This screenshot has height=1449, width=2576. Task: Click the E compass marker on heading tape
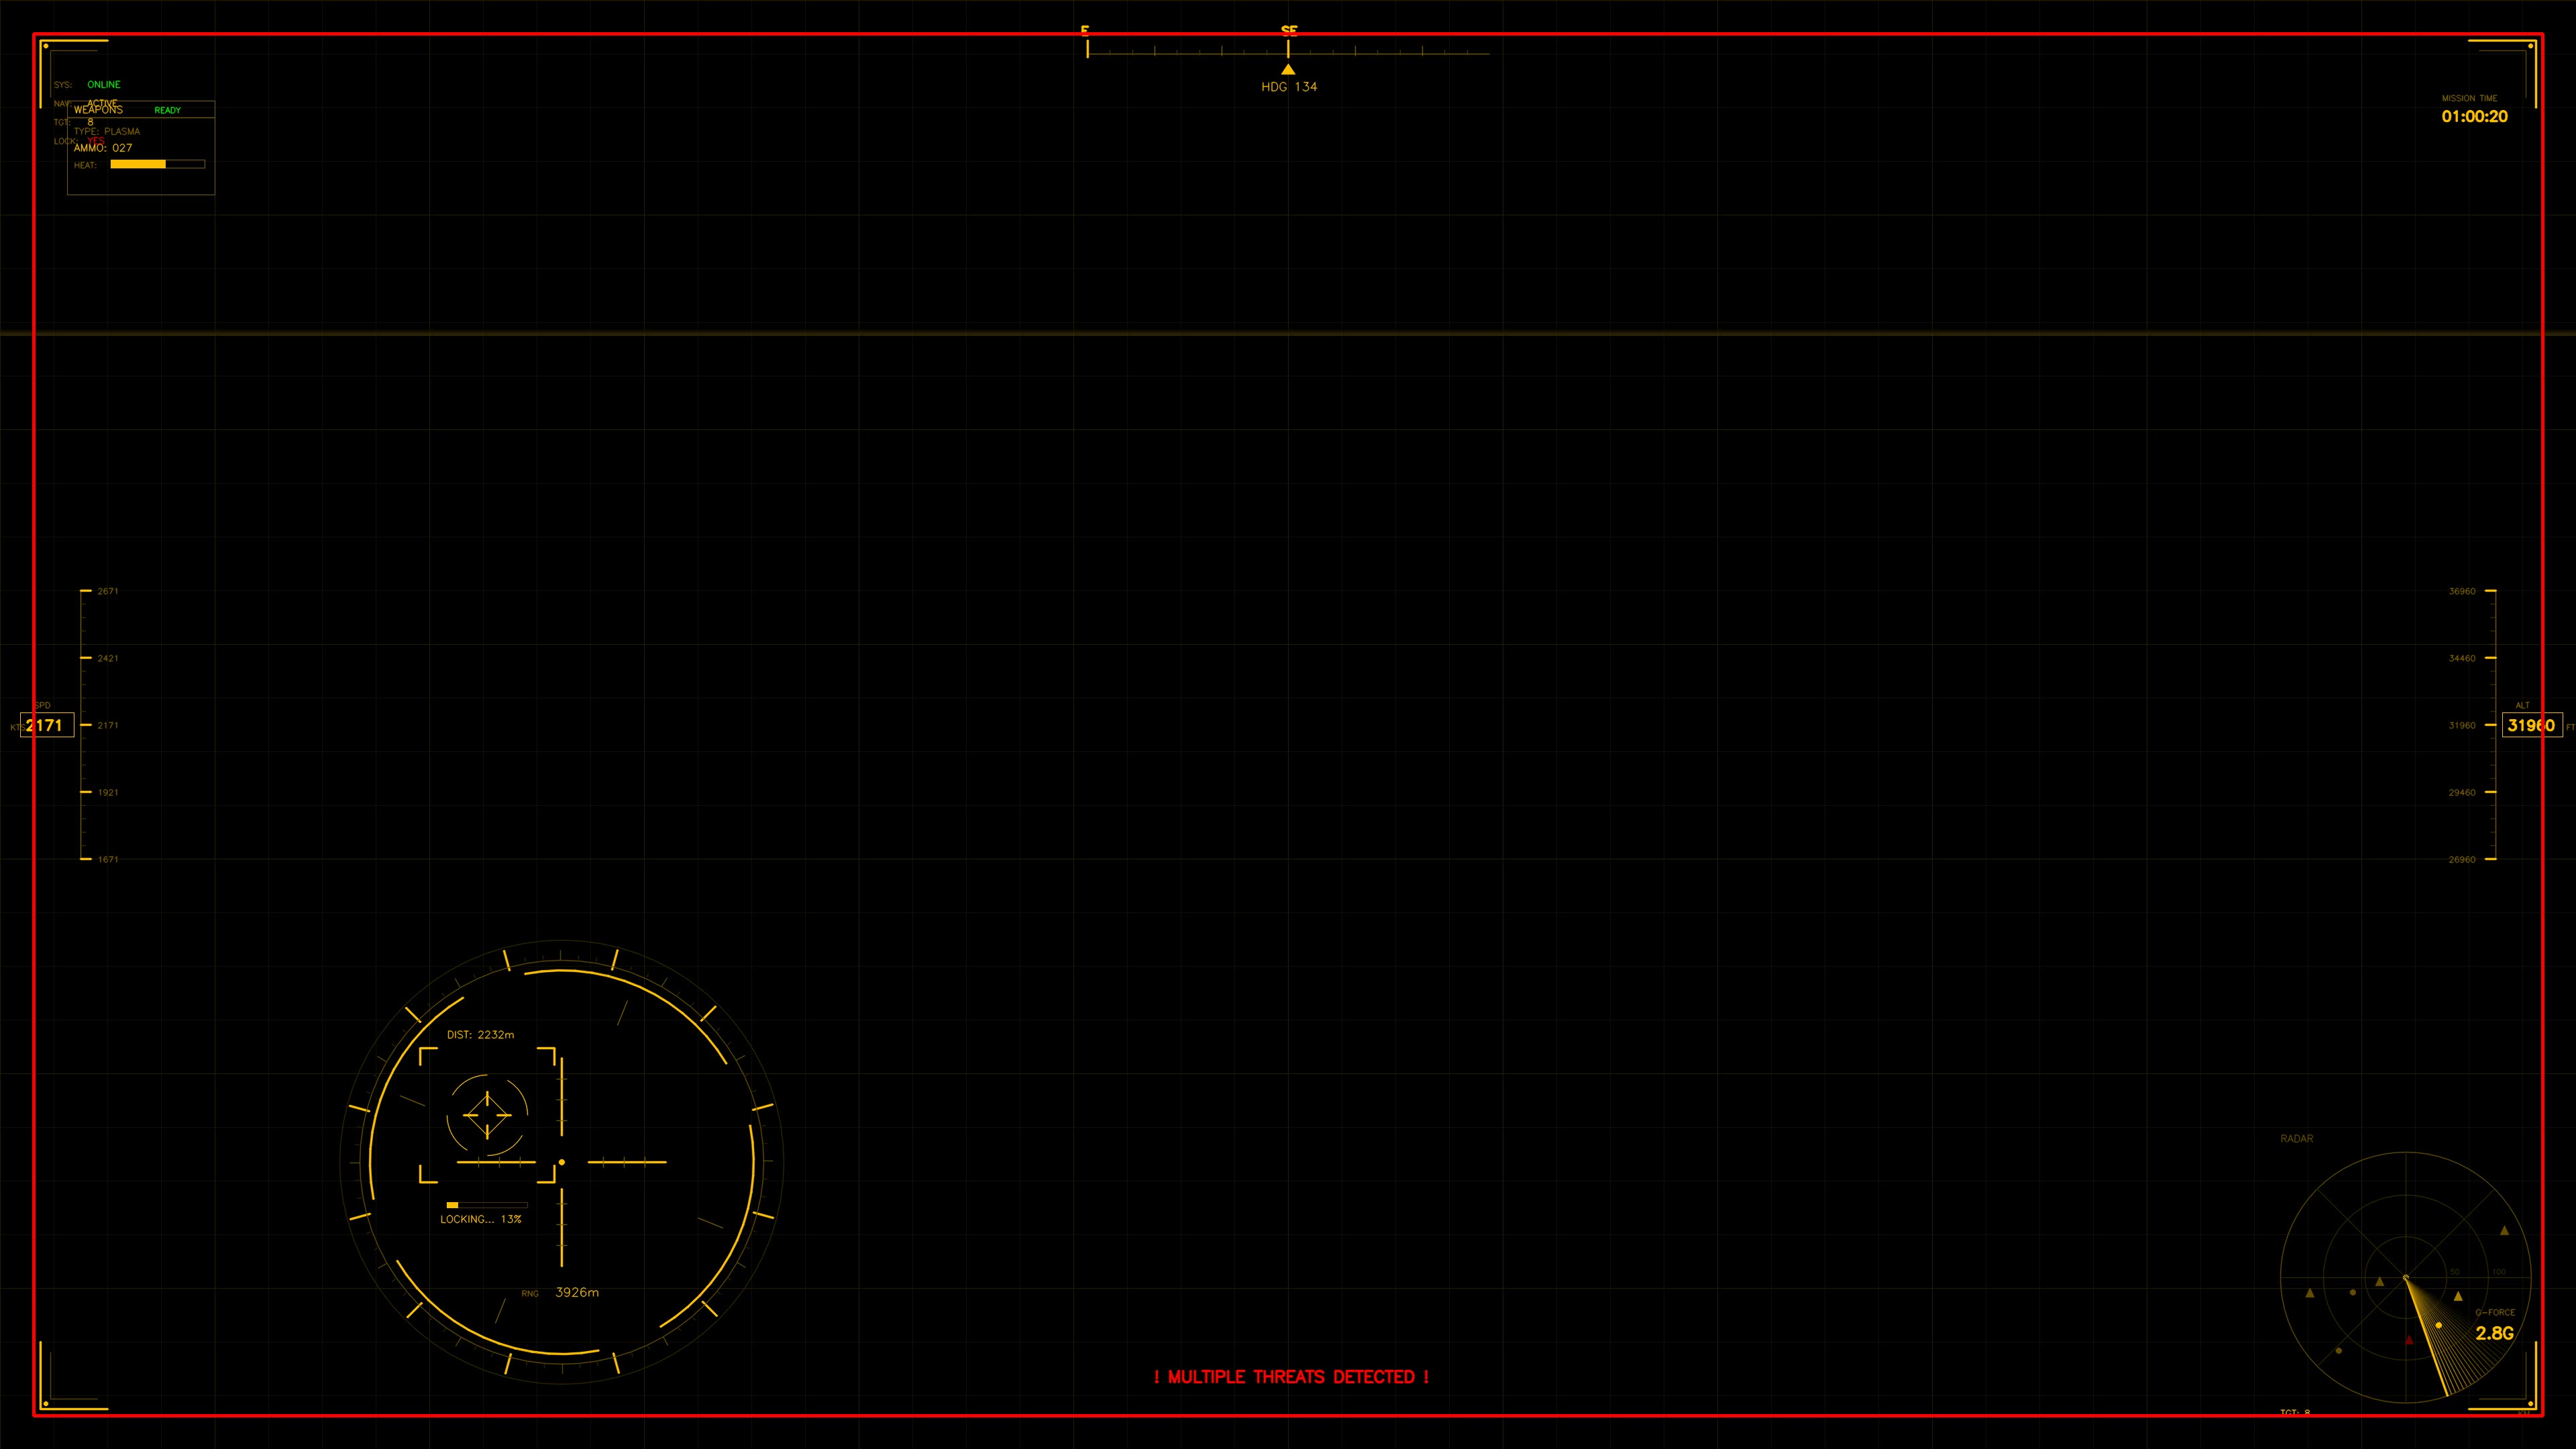click(1085, 31)
